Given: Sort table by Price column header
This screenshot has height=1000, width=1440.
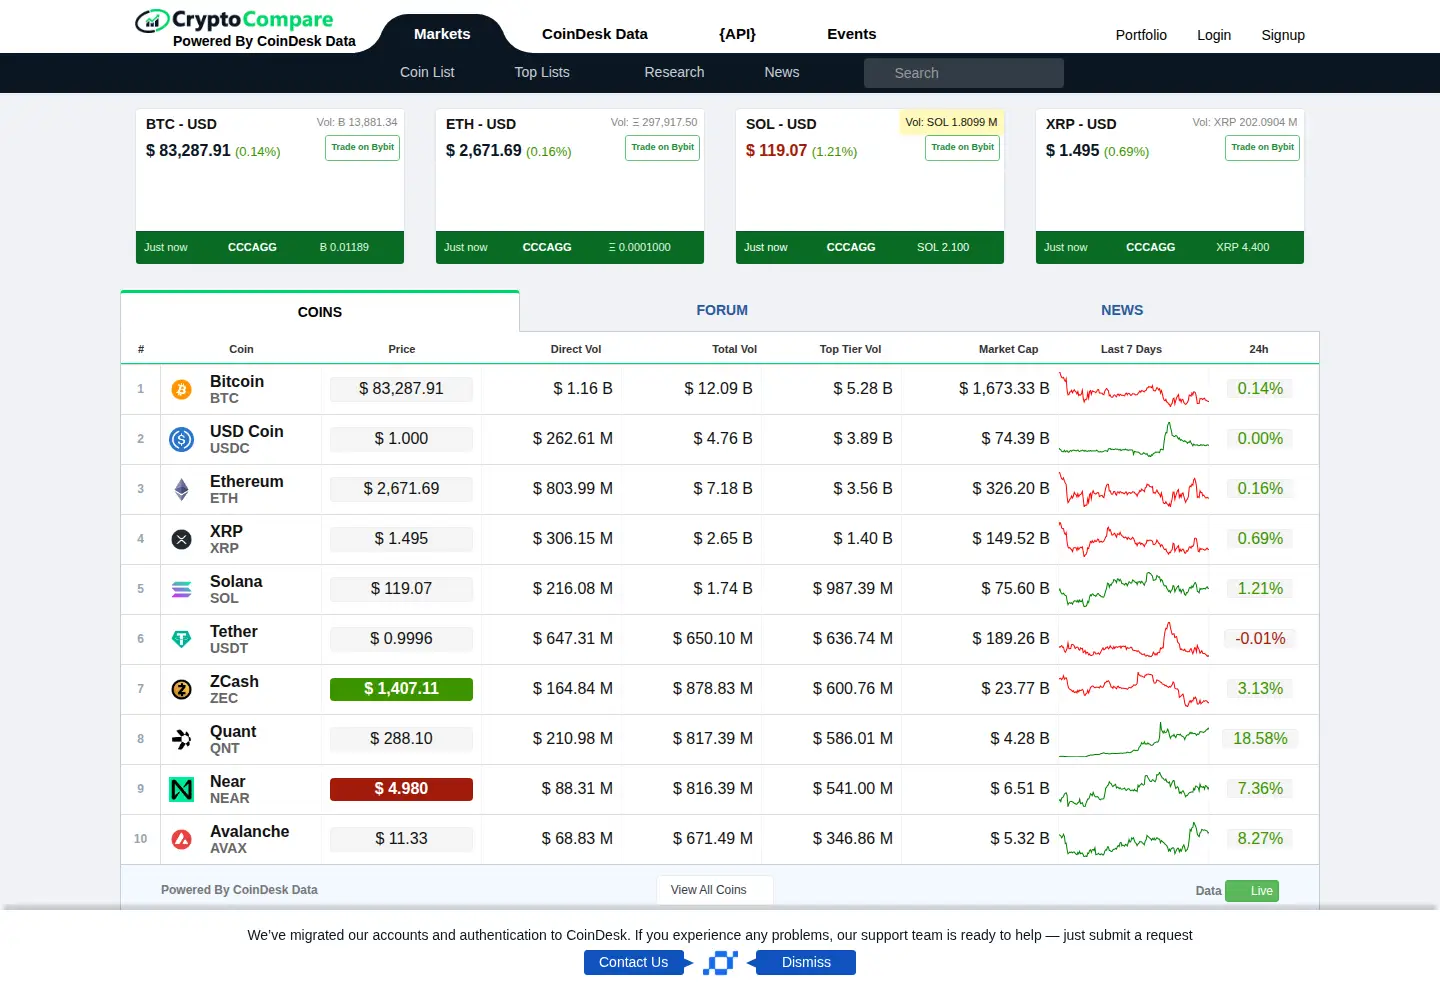Looking at the screenshot, I should click(402, 349).
